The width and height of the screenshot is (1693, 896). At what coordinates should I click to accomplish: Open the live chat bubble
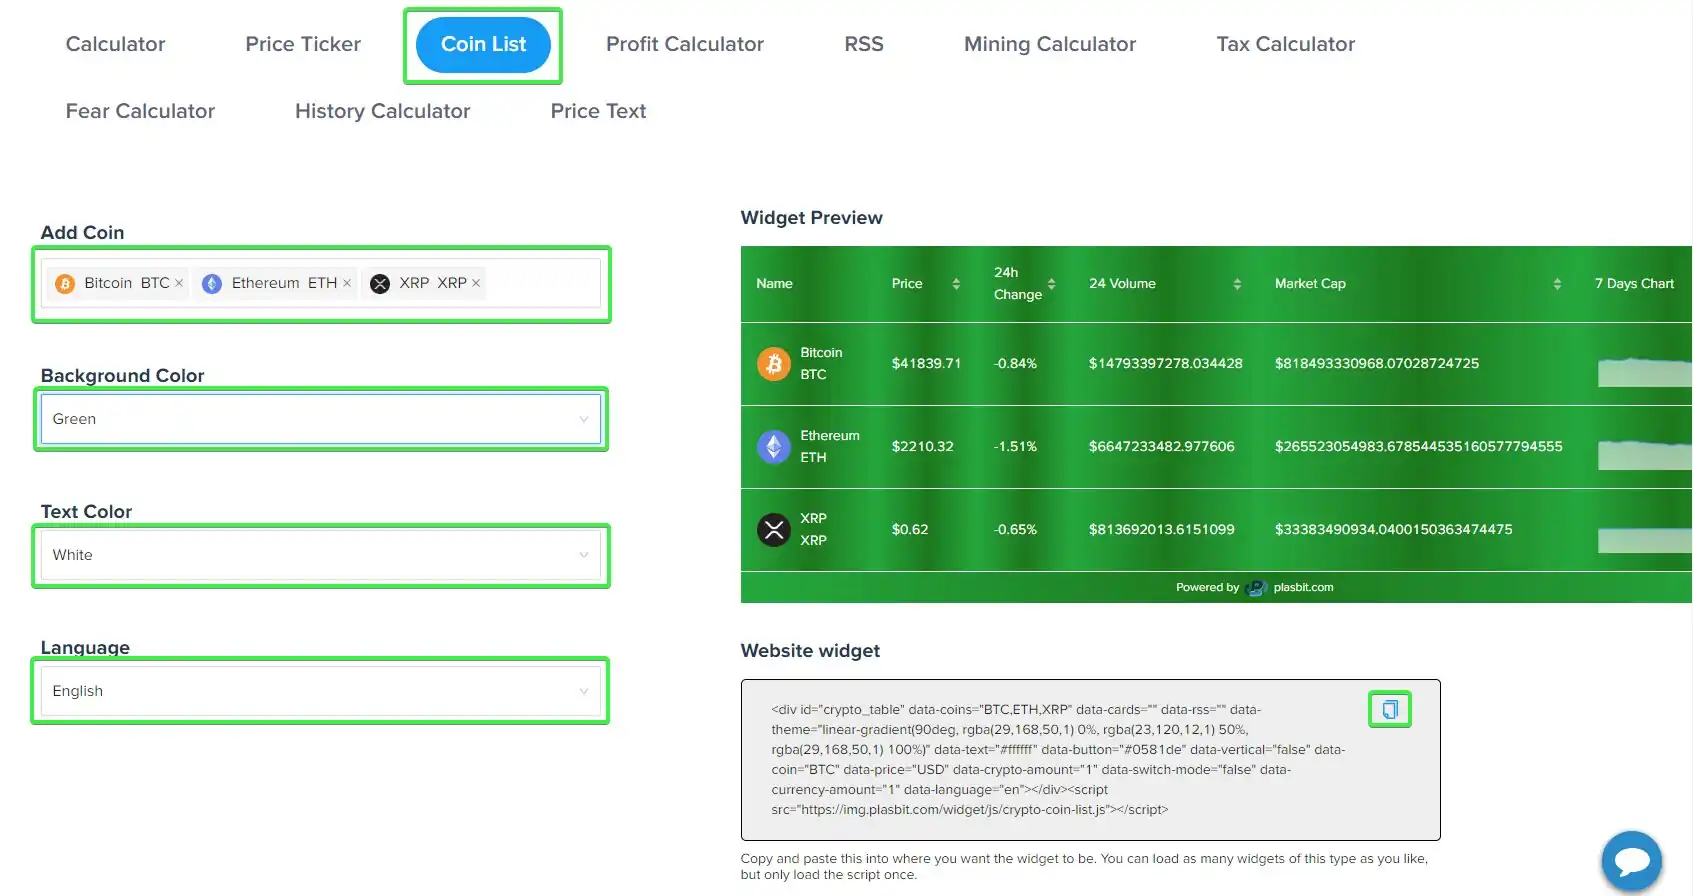[1631, 861]
